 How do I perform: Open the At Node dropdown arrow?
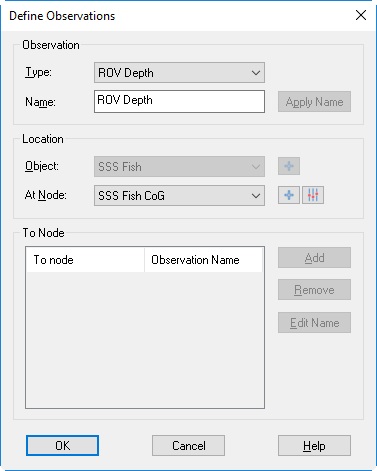[x=256, y=196]
